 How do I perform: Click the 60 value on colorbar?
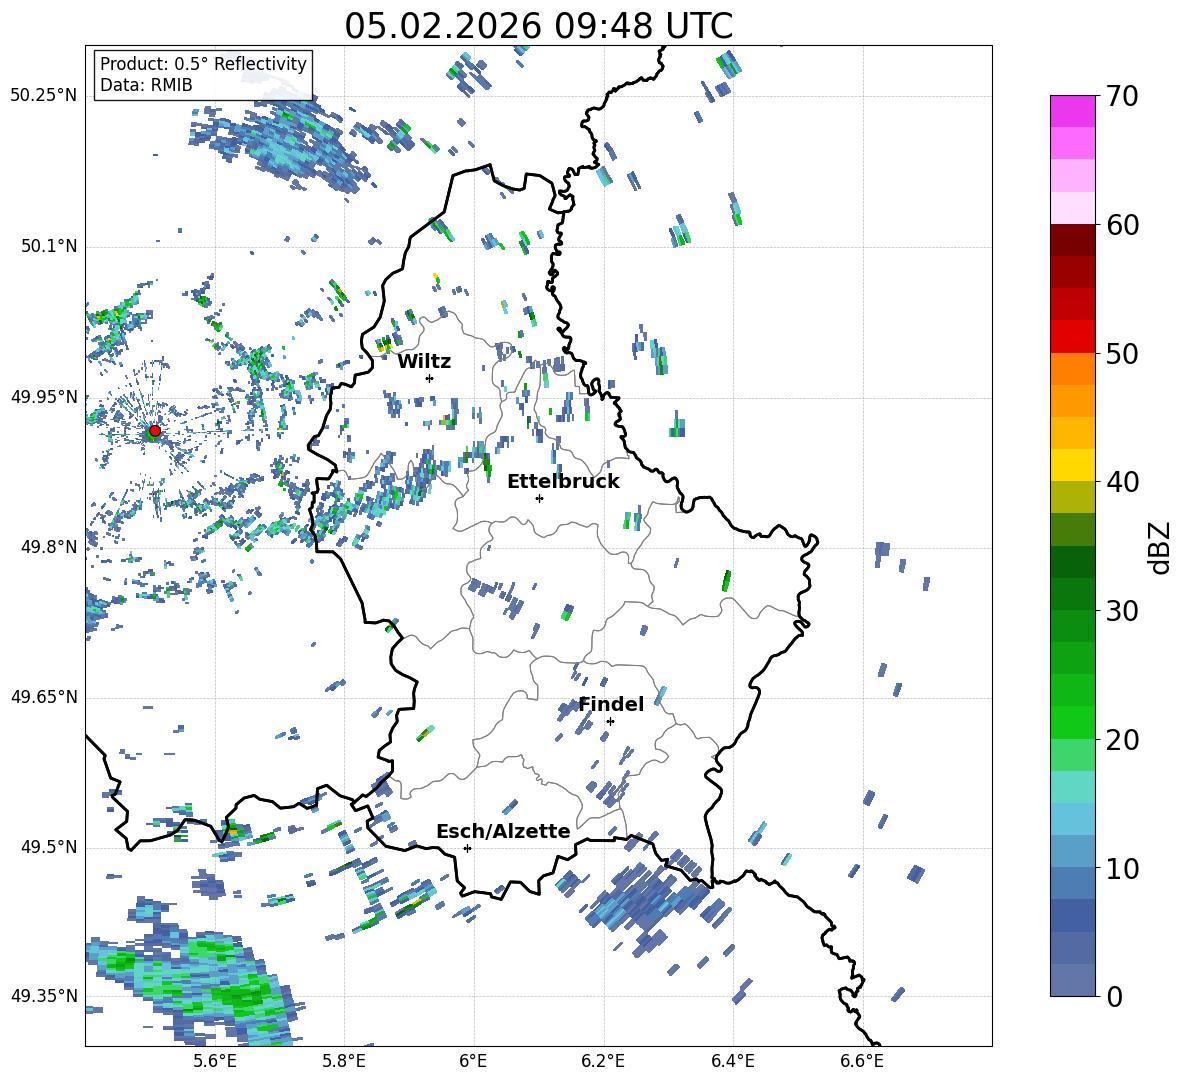(1121, 225)
